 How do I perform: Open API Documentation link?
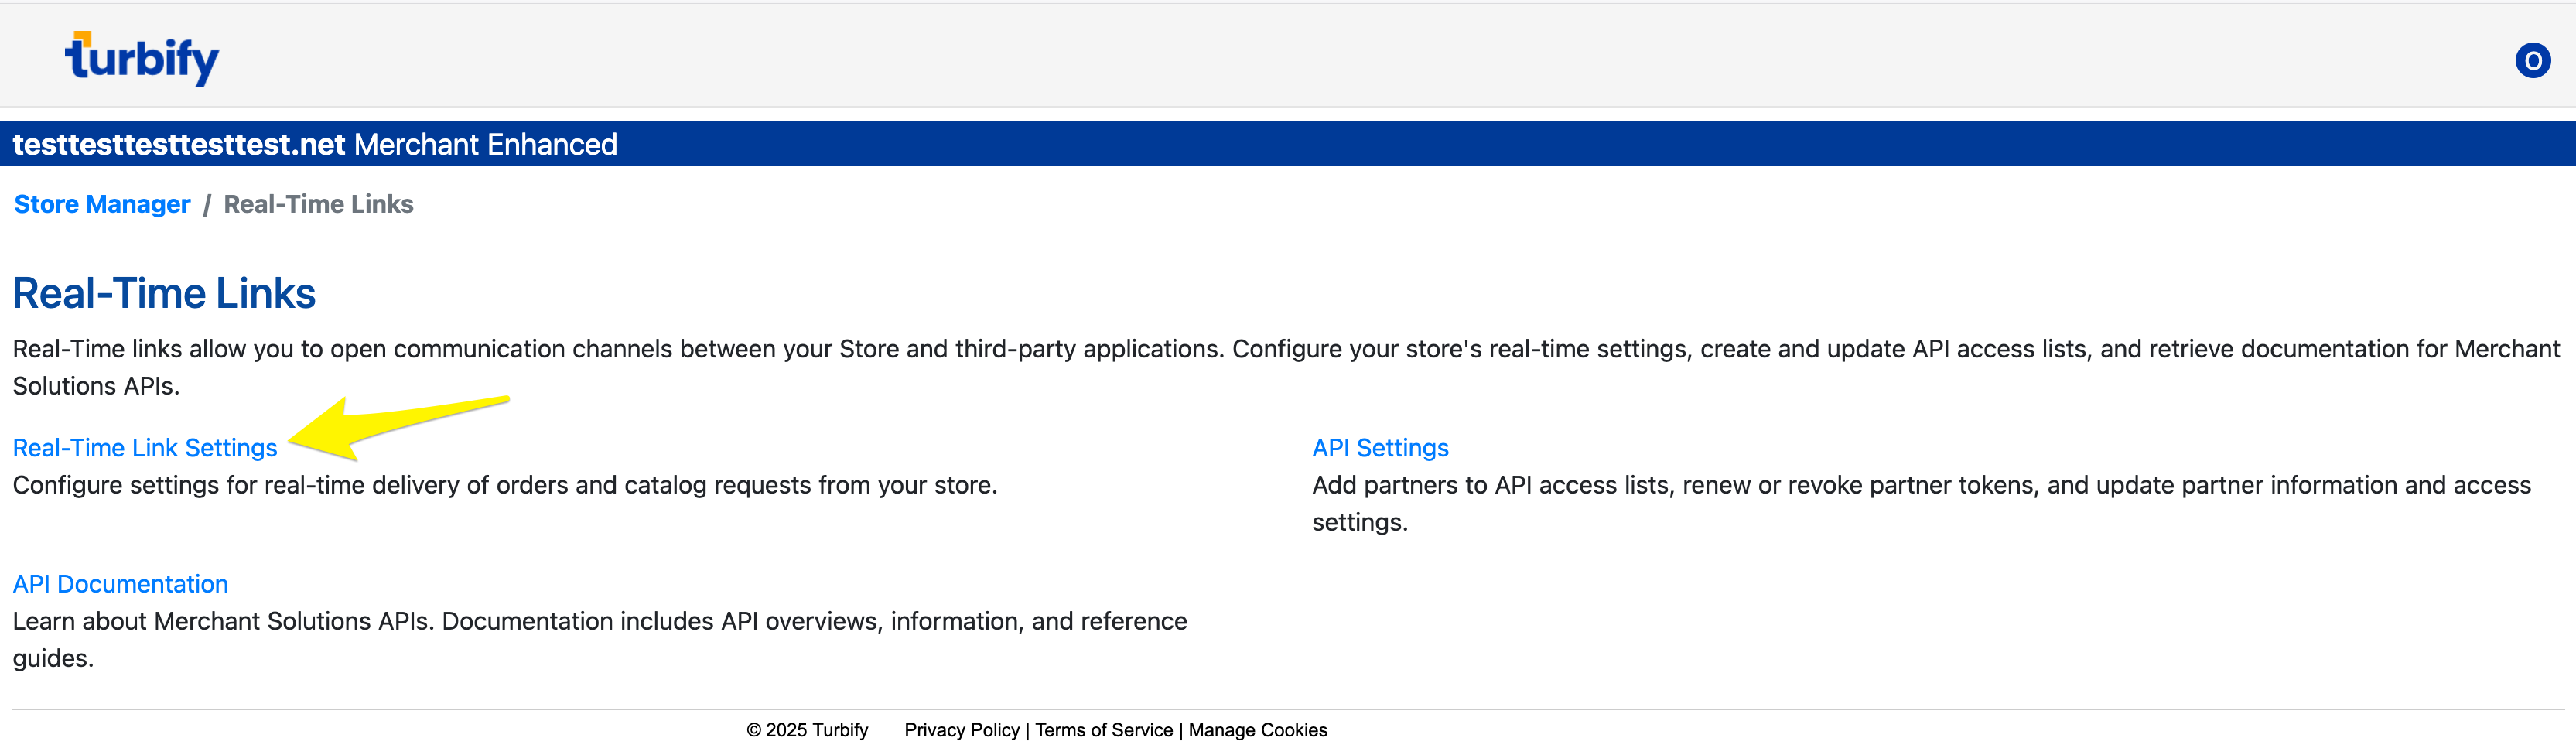coord(120,584)
